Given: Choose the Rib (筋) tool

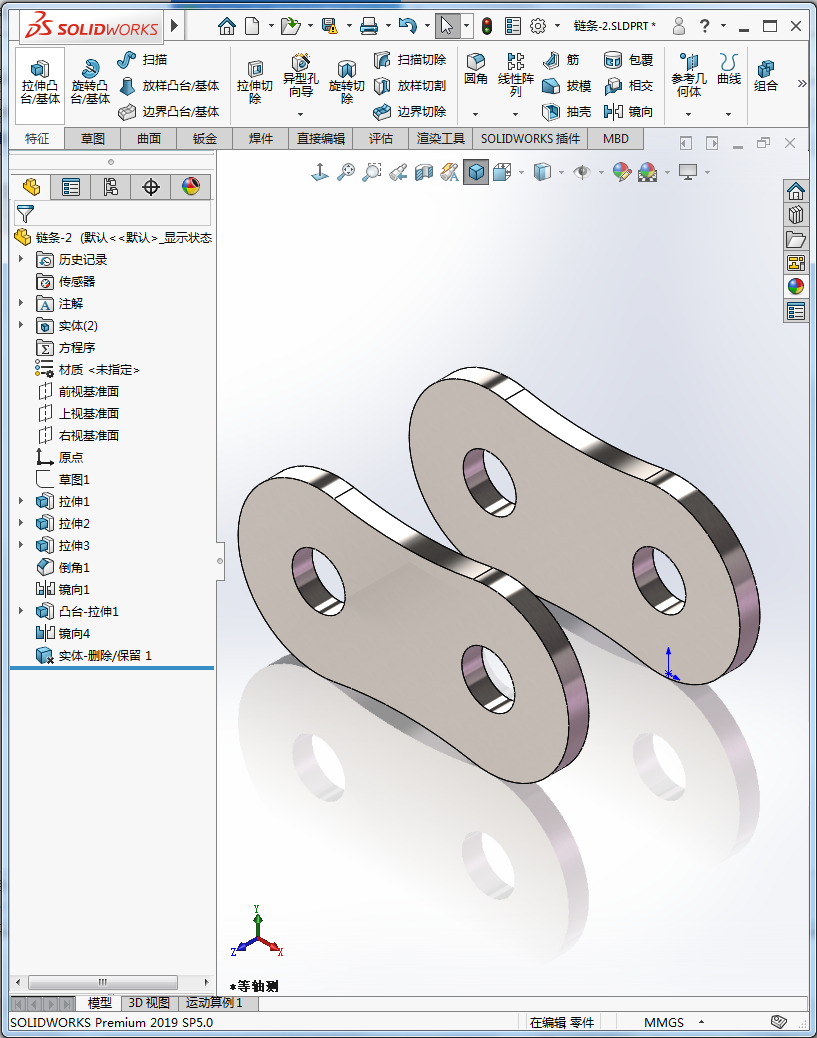Looking at the screenshot, I should 561,60.
